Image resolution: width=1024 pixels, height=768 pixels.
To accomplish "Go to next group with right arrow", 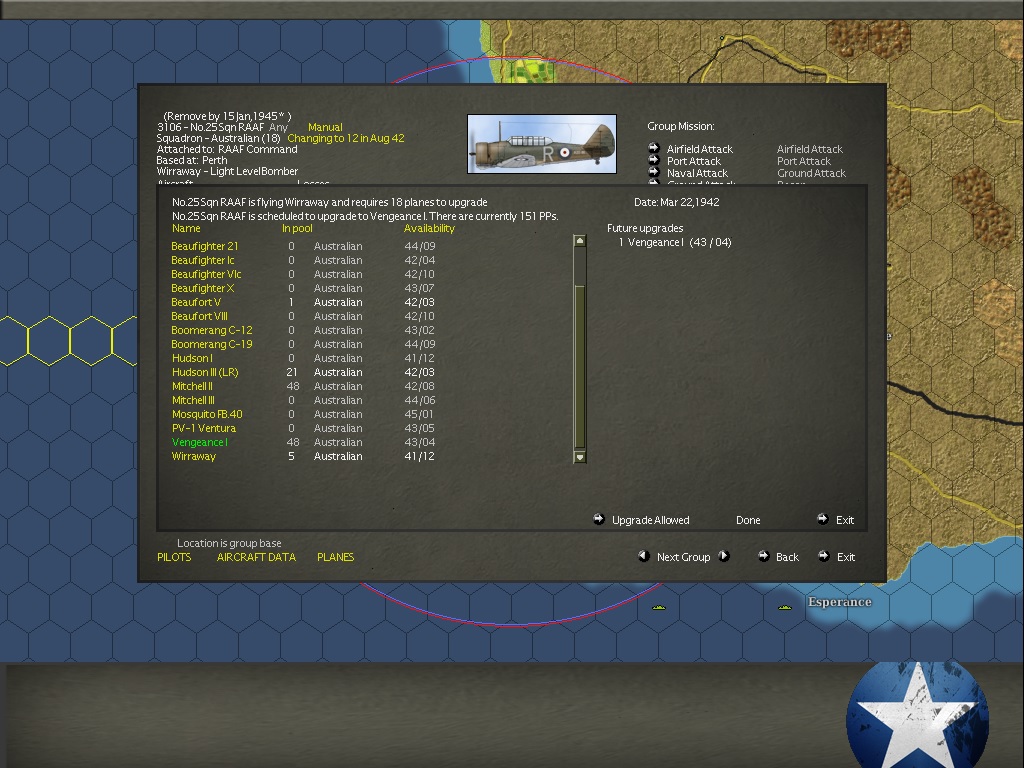I will (724, 556).
